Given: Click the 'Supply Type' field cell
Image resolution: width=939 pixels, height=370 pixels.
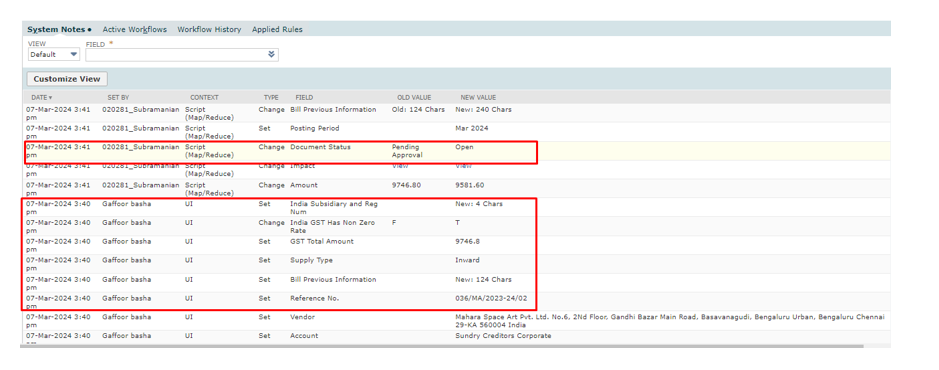Looking at the screenshot, I should pyautogui.click(x=311, y=260).
